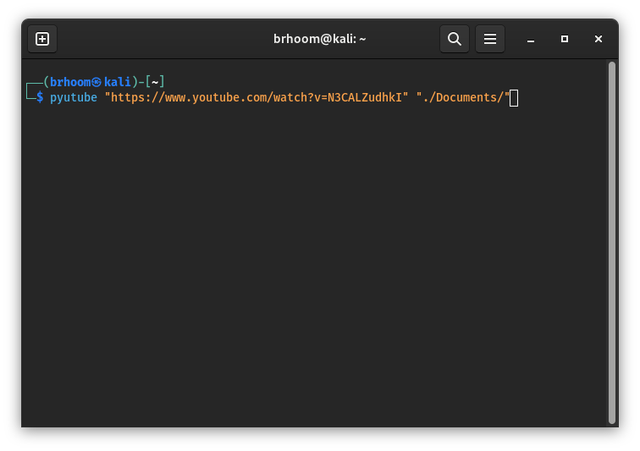The image size is (640, 451).
Task: Click the brhoom username in the prompt
Action: 72,80
